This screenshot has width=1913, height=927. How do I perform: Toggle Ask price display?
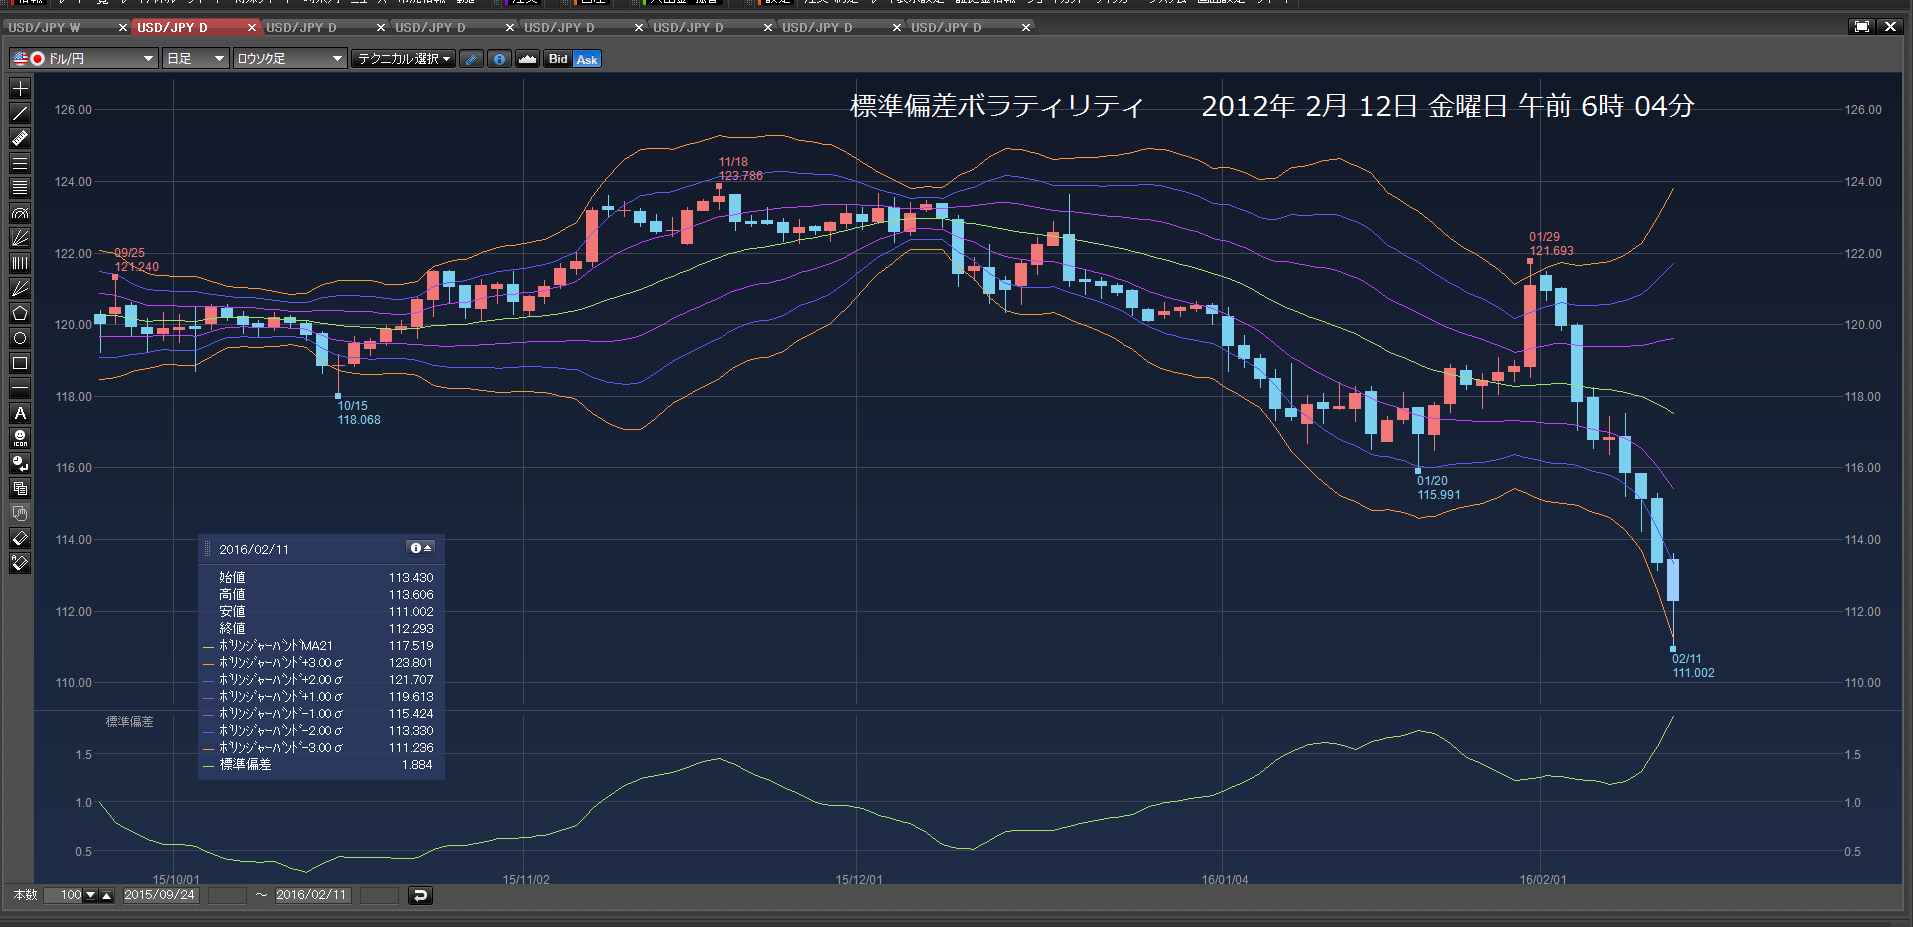[587, 59]
